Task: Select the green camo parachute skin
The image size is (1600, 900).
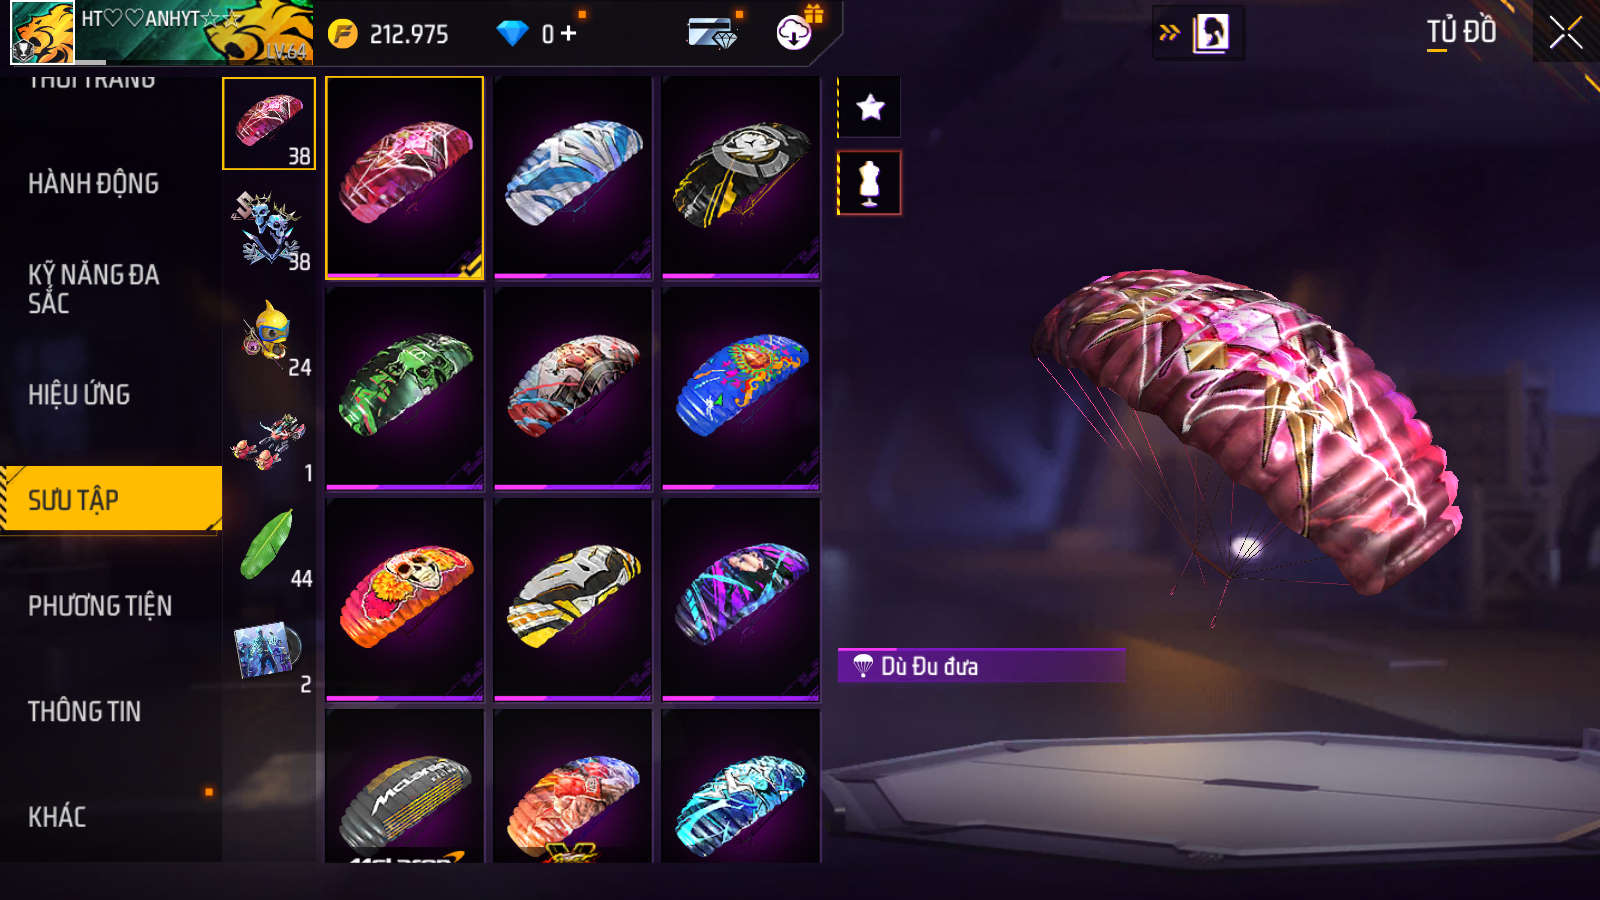Action: point(405,389)
